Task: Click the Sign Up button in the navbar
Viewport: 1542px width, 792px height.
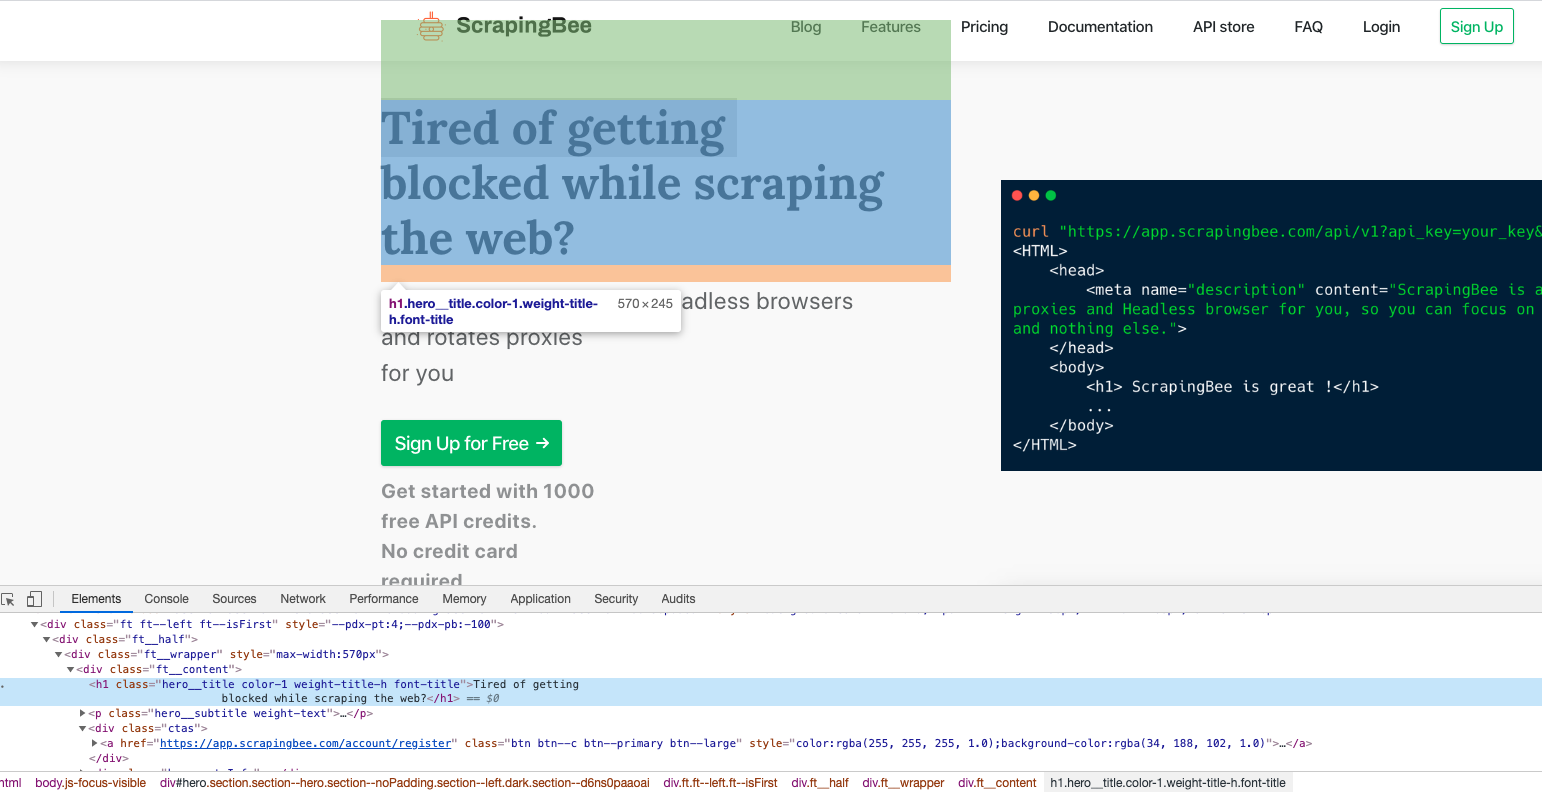Action: tap(1476, 26)
